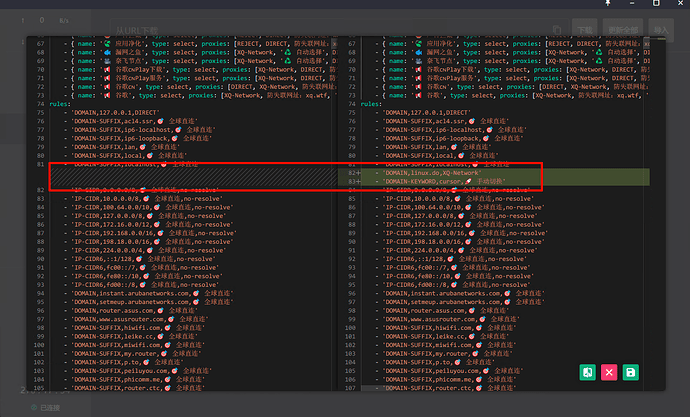Click 'IP-CIDR6,fc00::/7' line in left pane
The width and height of the screenshot is (690, 417).
[x=145, y=267]
